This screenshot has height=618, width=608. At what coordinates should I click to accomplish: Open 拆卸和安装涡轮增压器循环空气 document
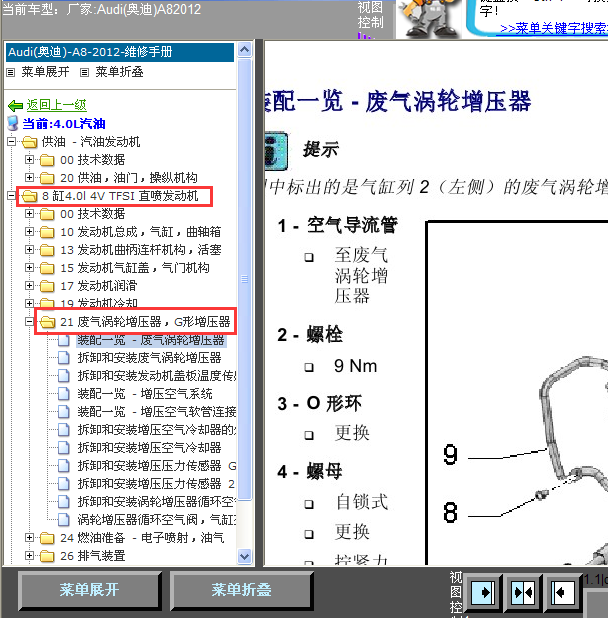coord(156,502)
